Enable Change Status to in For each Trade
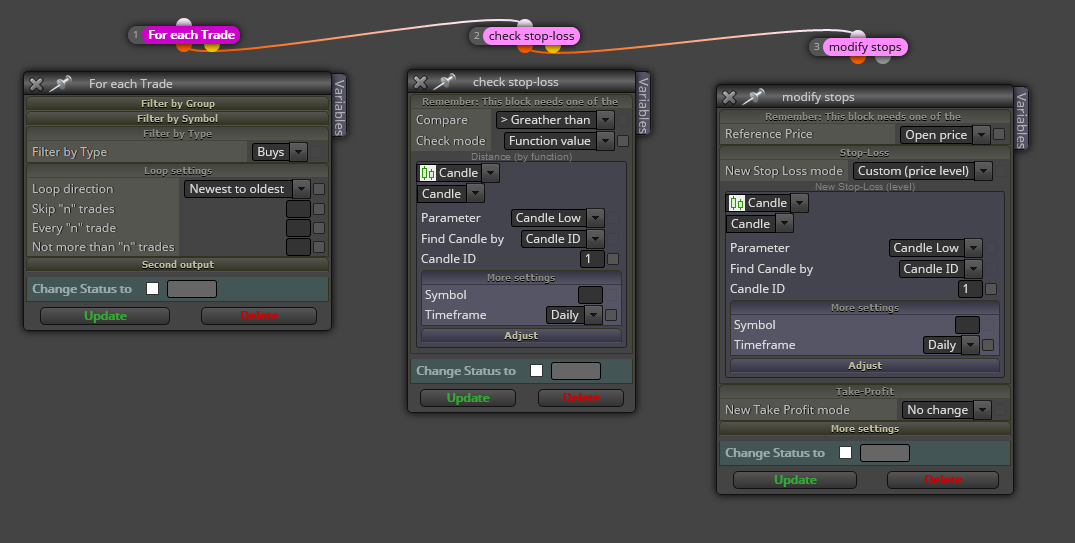1075x543 pixels. [153, 289]
